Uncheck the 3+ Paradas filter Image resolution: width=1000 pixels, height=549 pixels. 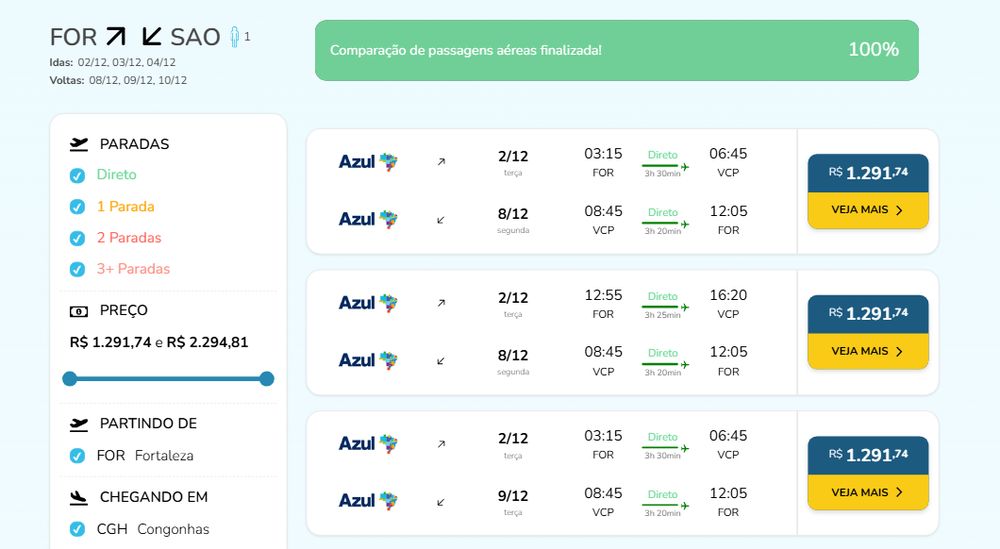77,269
